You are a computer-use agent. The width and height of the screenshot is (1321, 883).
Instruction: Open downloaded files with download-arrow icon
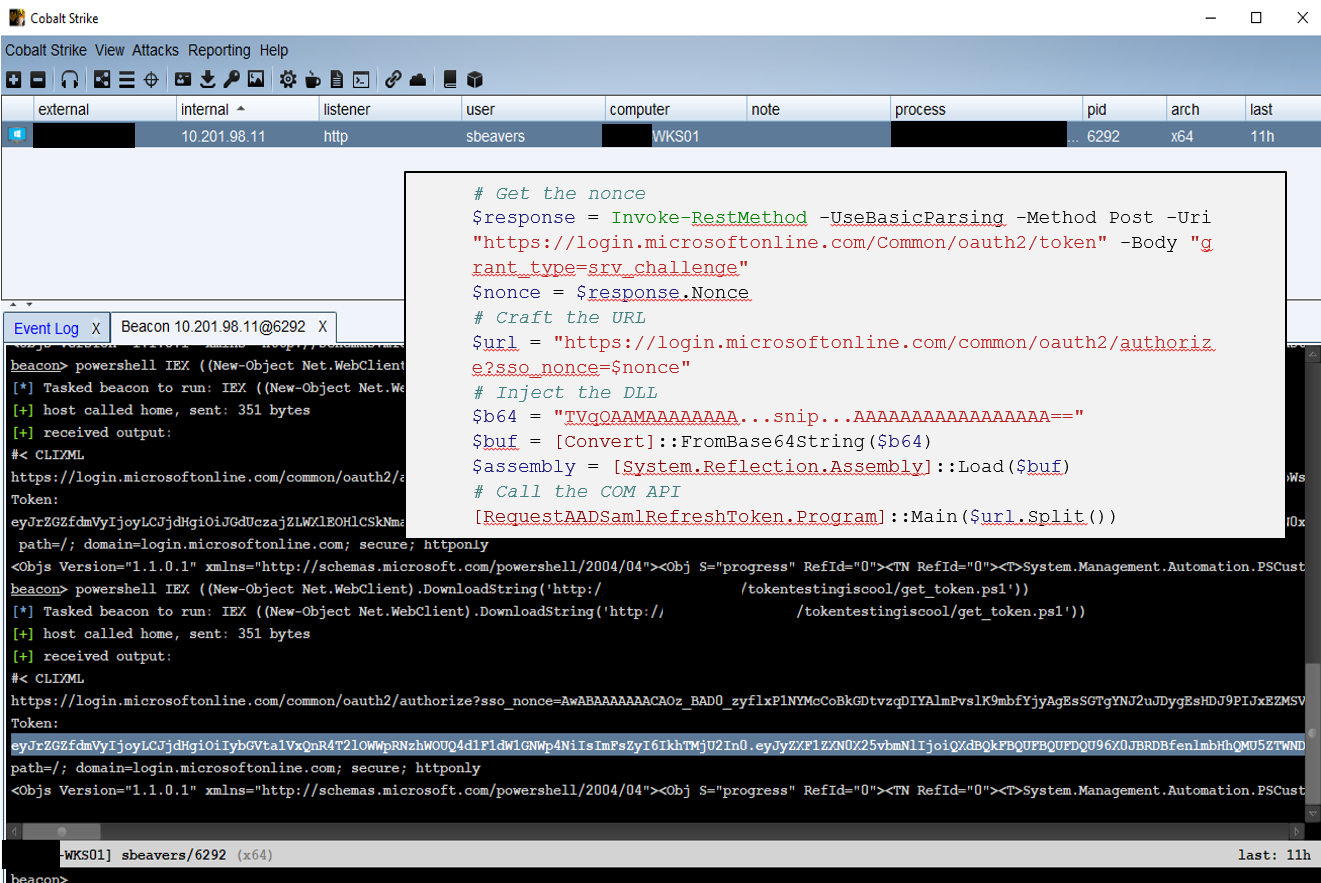pos(208,79)
